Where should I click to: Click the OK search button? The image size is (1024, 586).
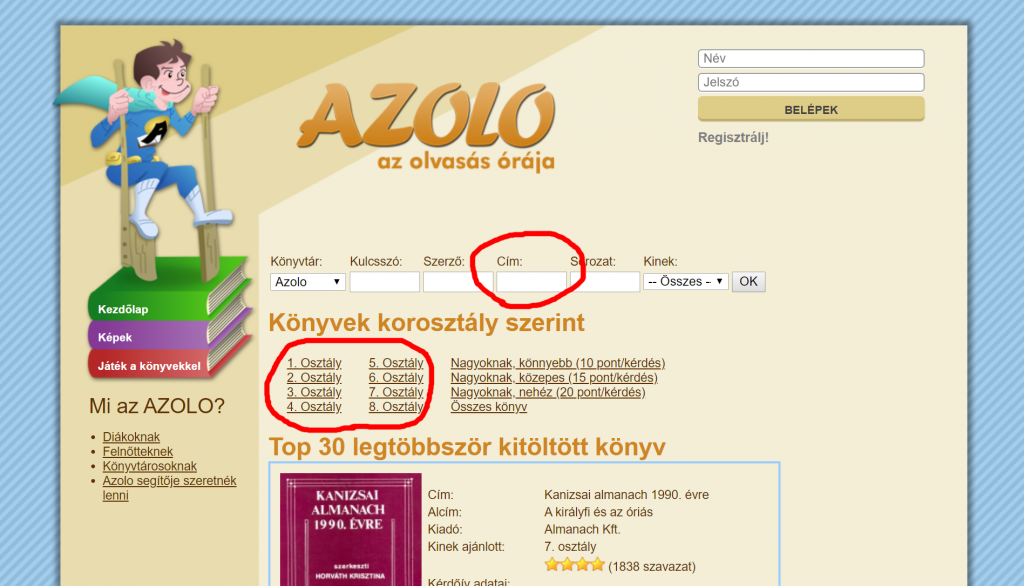(x=748, y=282)
